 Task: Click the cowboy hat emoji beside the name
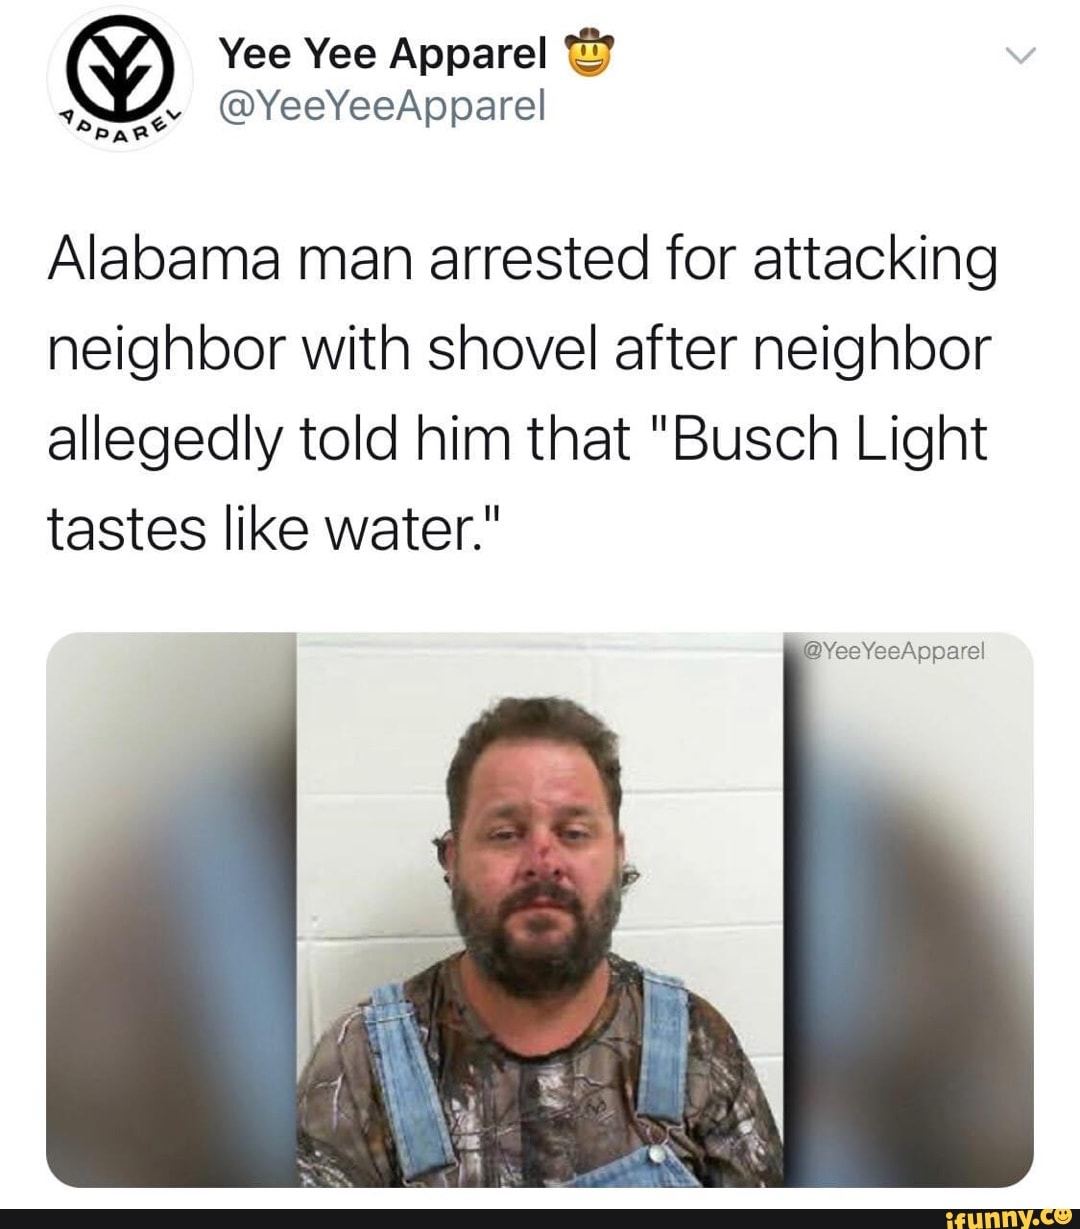pyautogui.click(x=588, y=52)
